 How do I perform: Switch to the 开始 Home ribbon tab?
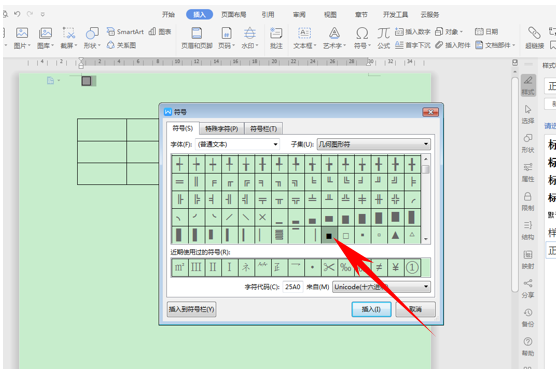(168, 15)
